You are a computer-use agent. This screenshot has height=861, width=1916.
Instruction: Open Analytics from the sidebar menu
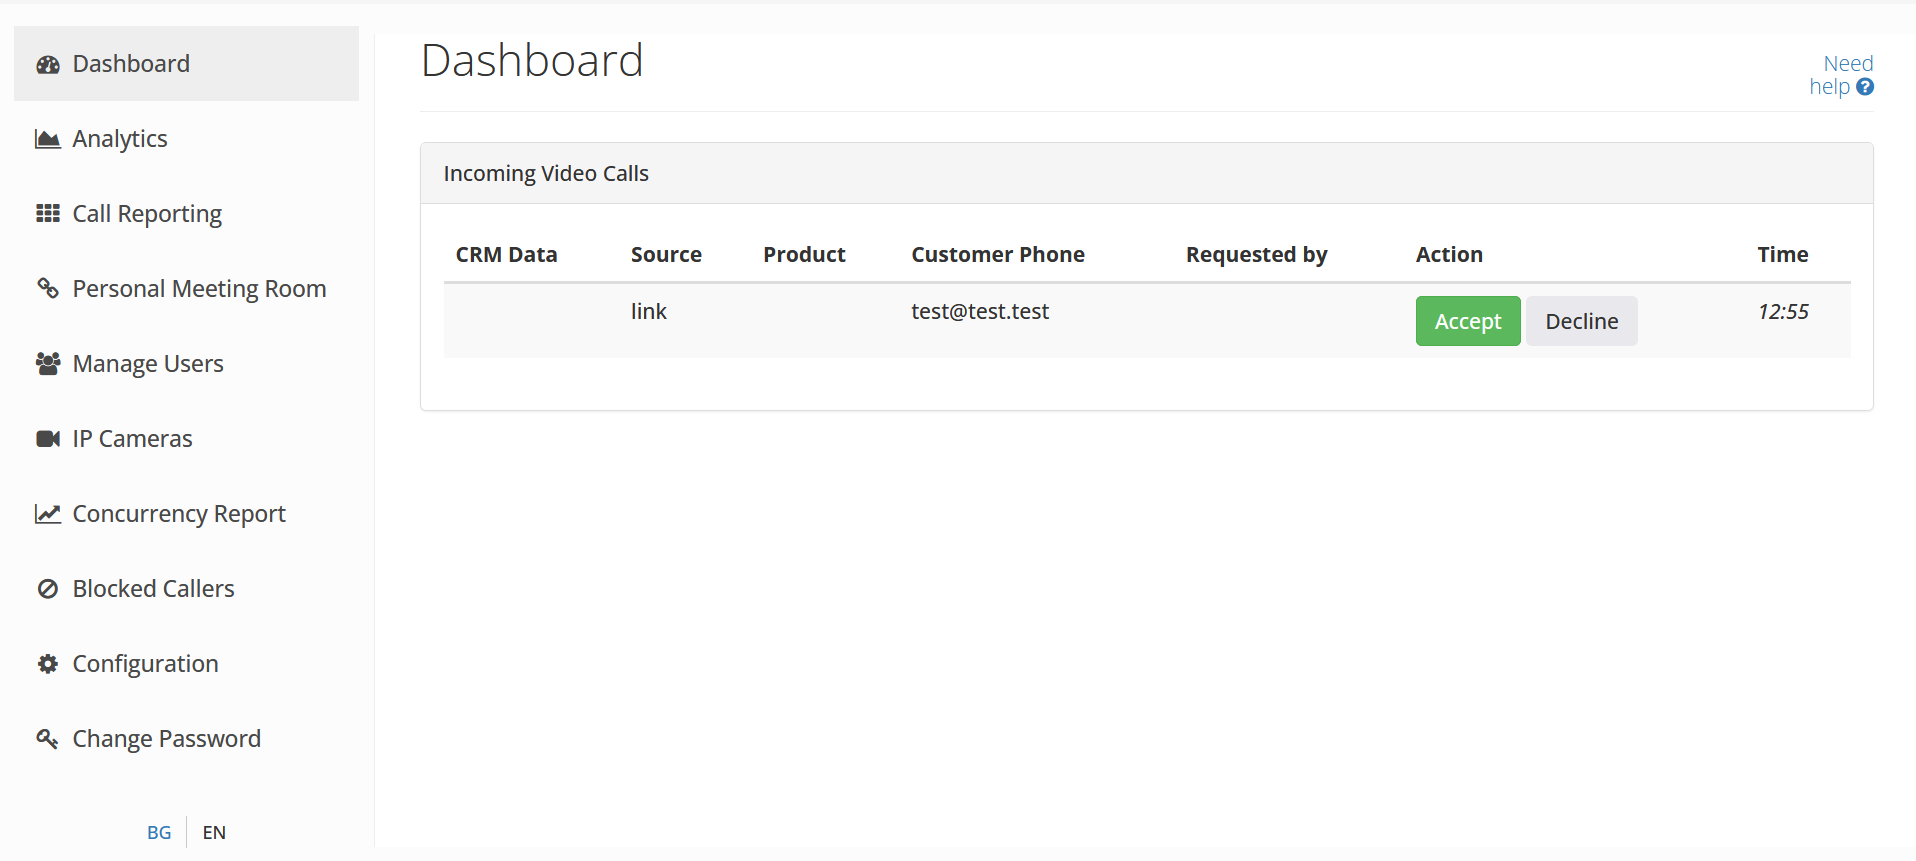(120, 139)
